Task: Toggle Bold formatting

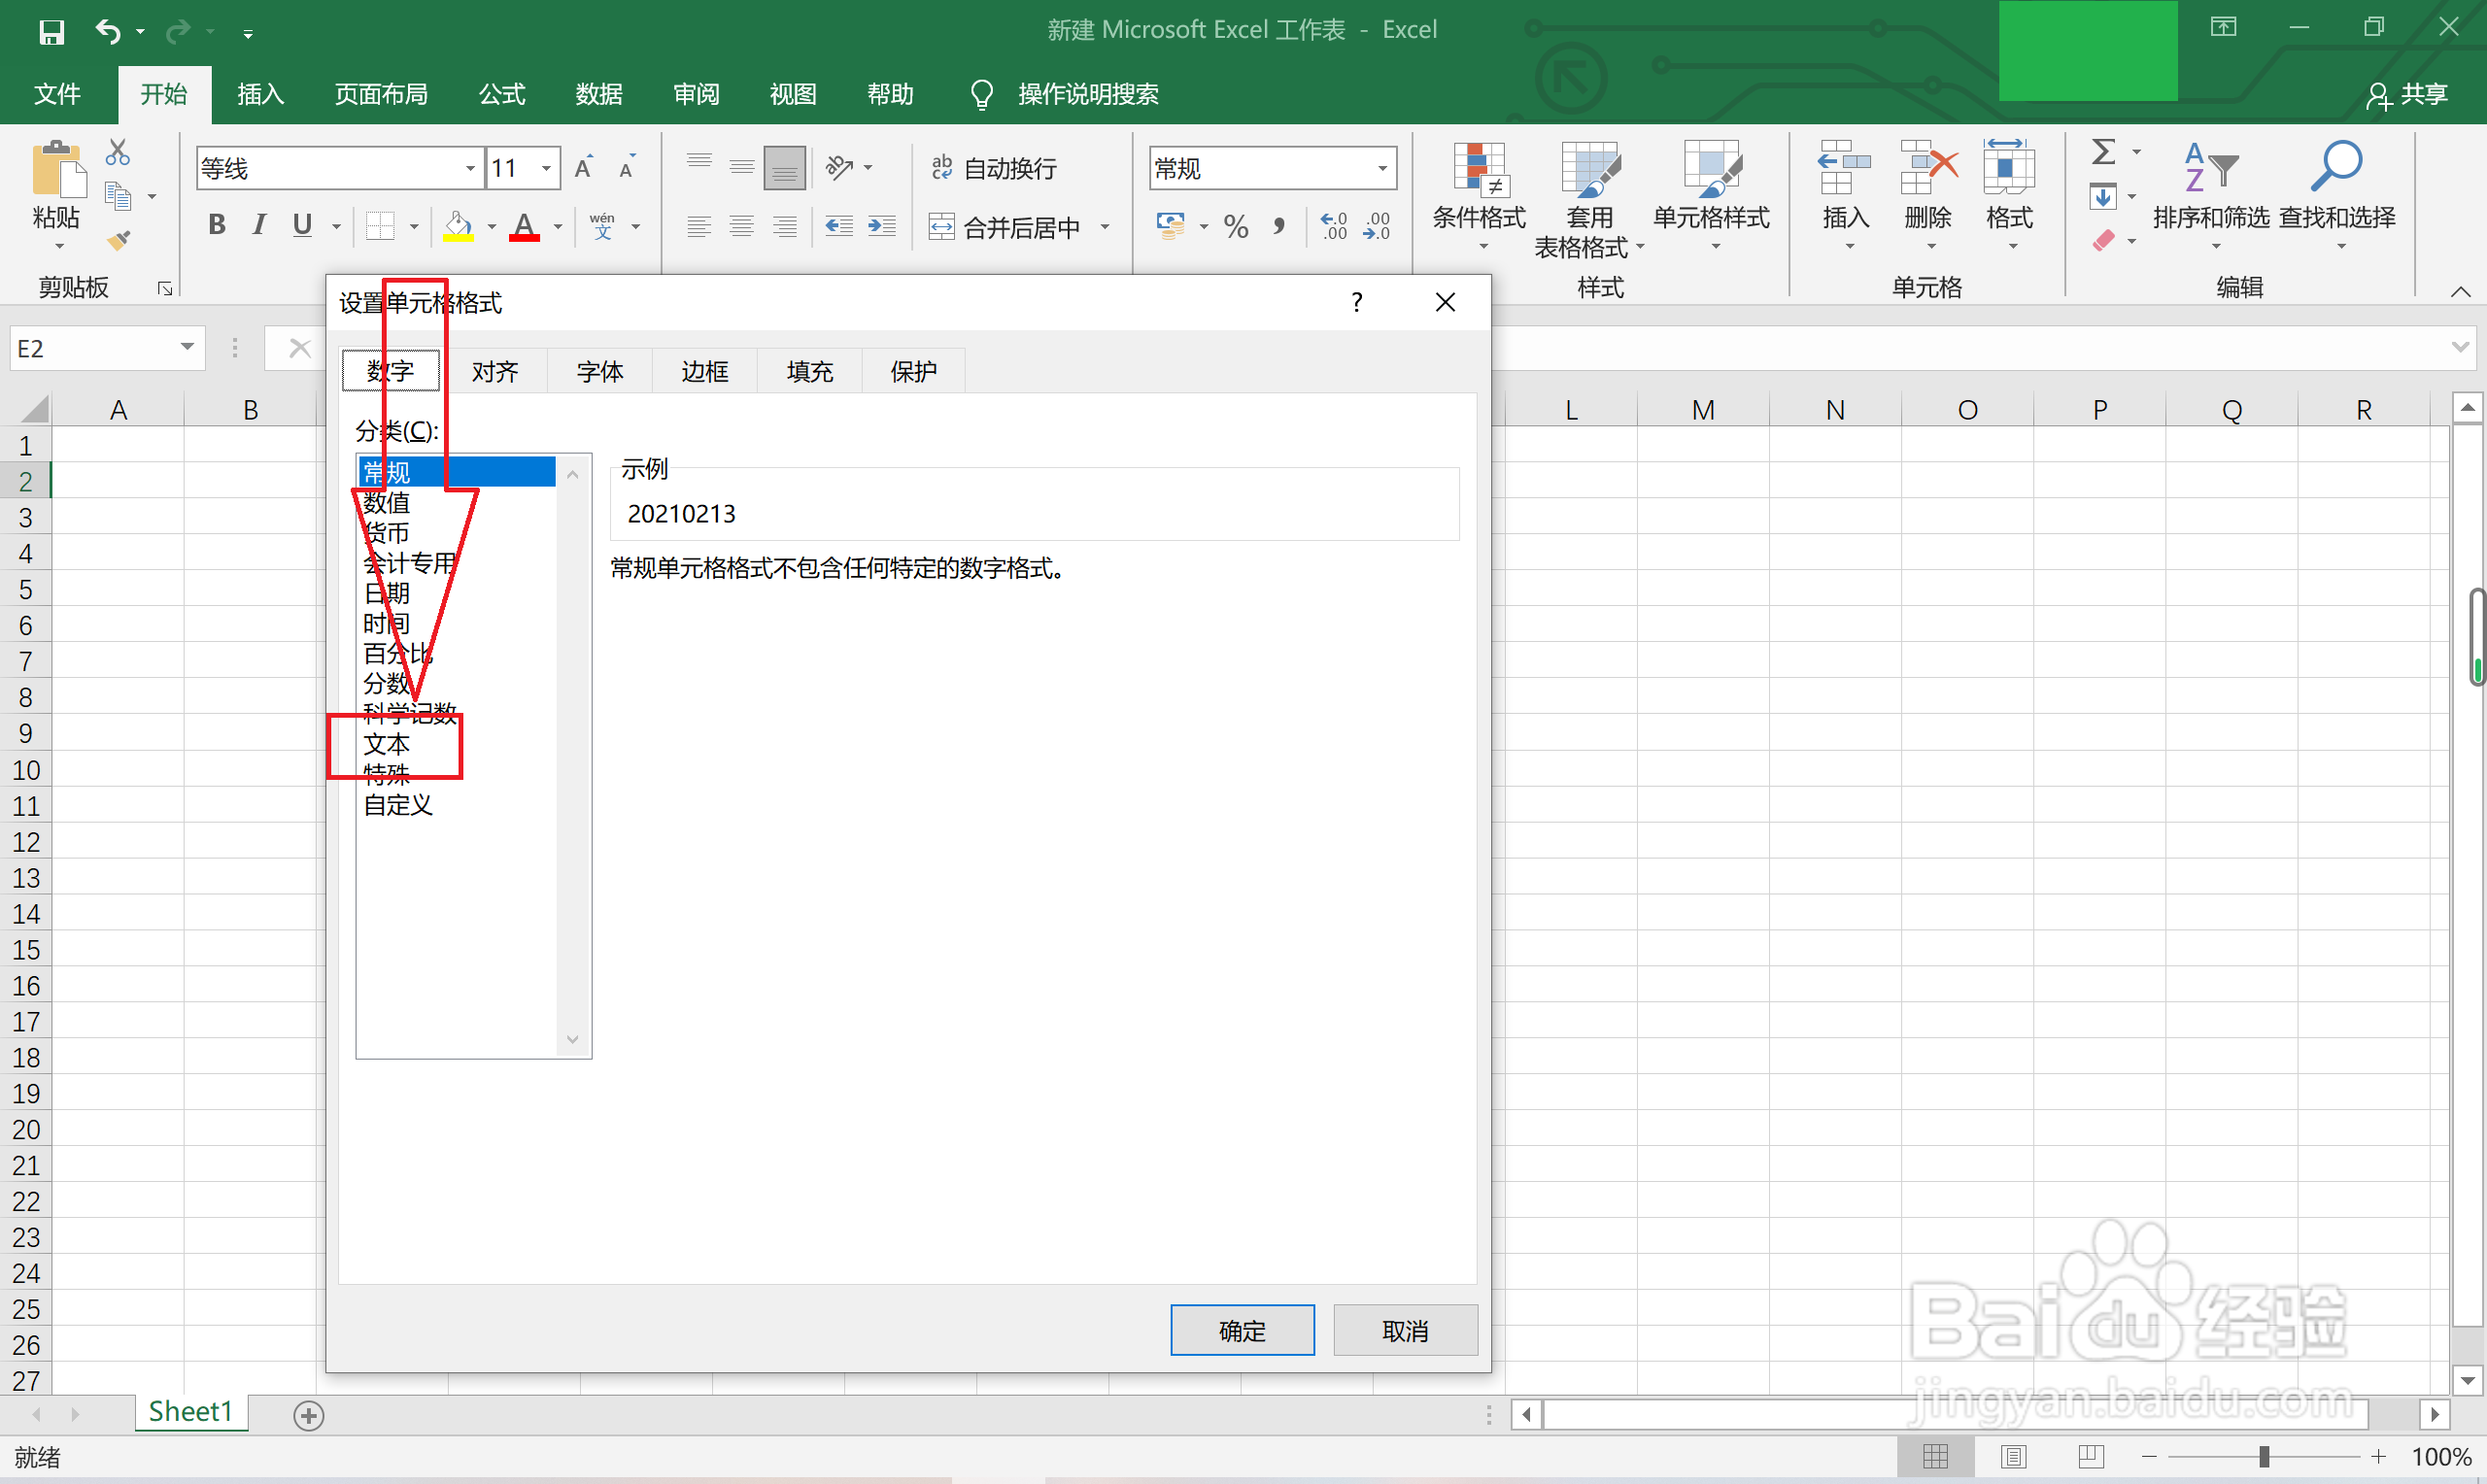Action: (x=216, y=226)
